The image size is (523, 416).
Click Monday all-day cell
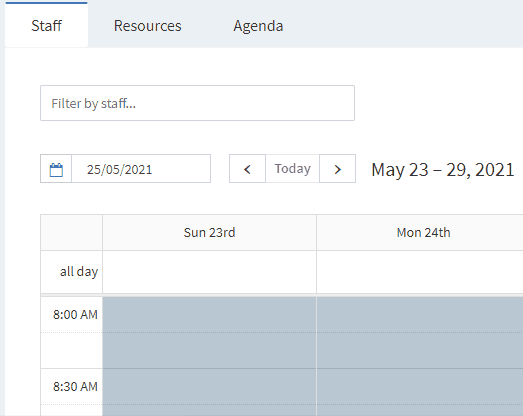[x=420, y=272]
